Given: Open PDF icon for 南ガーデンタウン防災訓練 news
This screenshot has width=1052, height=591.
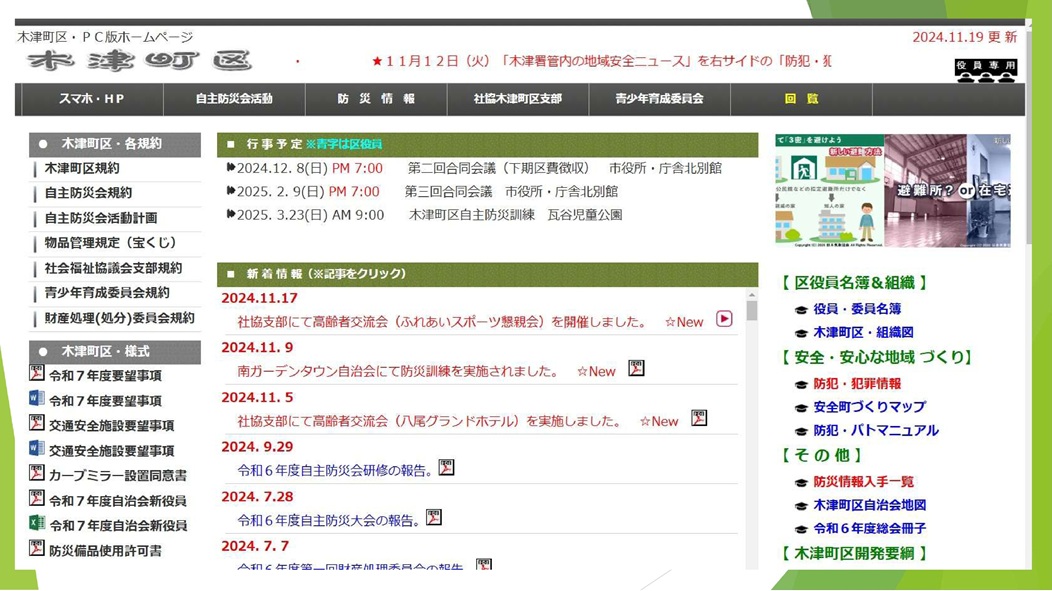Looking at the screenshot, I should [636, 369].
